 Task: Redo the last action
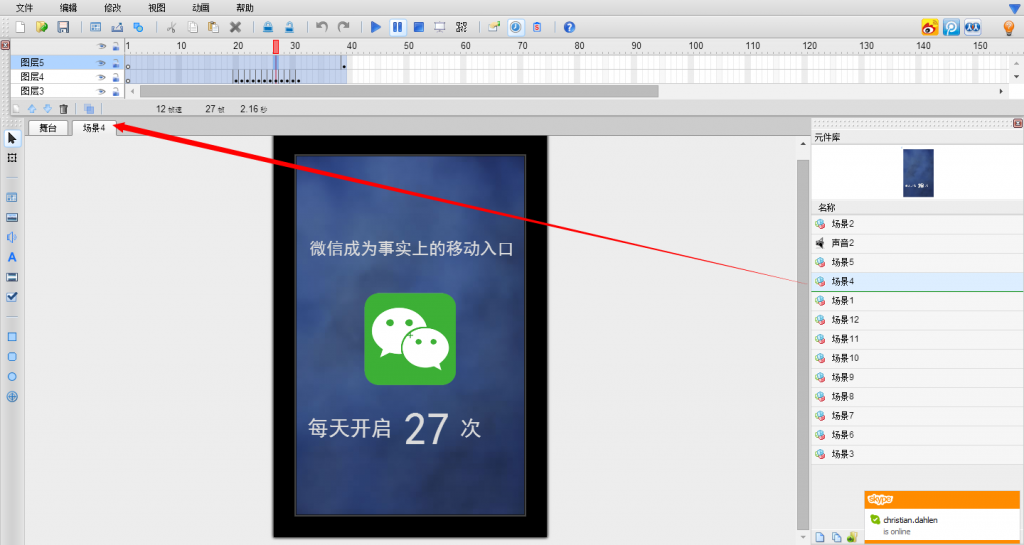[x=343, y=27]
